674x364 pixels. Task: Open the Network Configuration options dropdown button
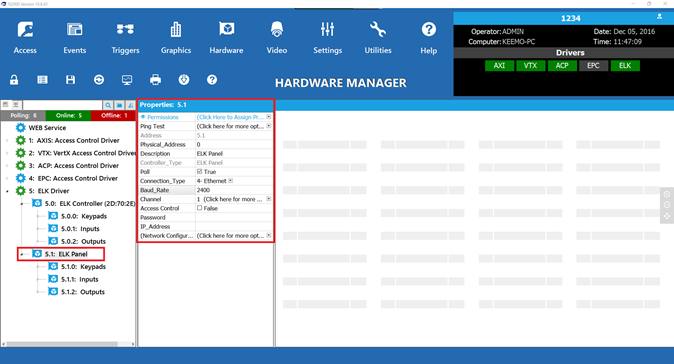pyautogui.click(x=269, y=236)
